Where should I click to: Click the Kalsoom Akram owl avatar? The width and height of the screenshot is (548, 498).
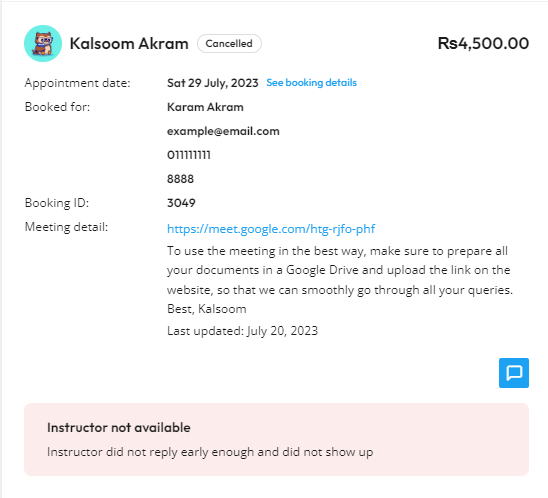tap(43, 44)
